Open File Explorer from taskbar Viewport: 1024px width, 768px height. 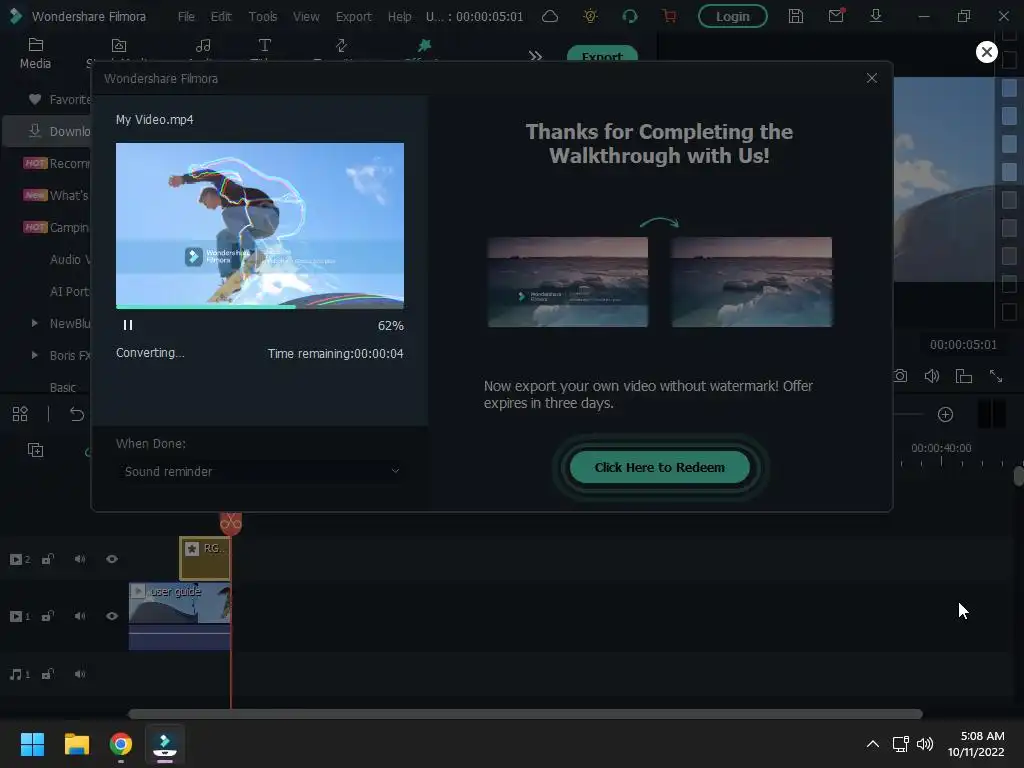(x=76, y=744)
